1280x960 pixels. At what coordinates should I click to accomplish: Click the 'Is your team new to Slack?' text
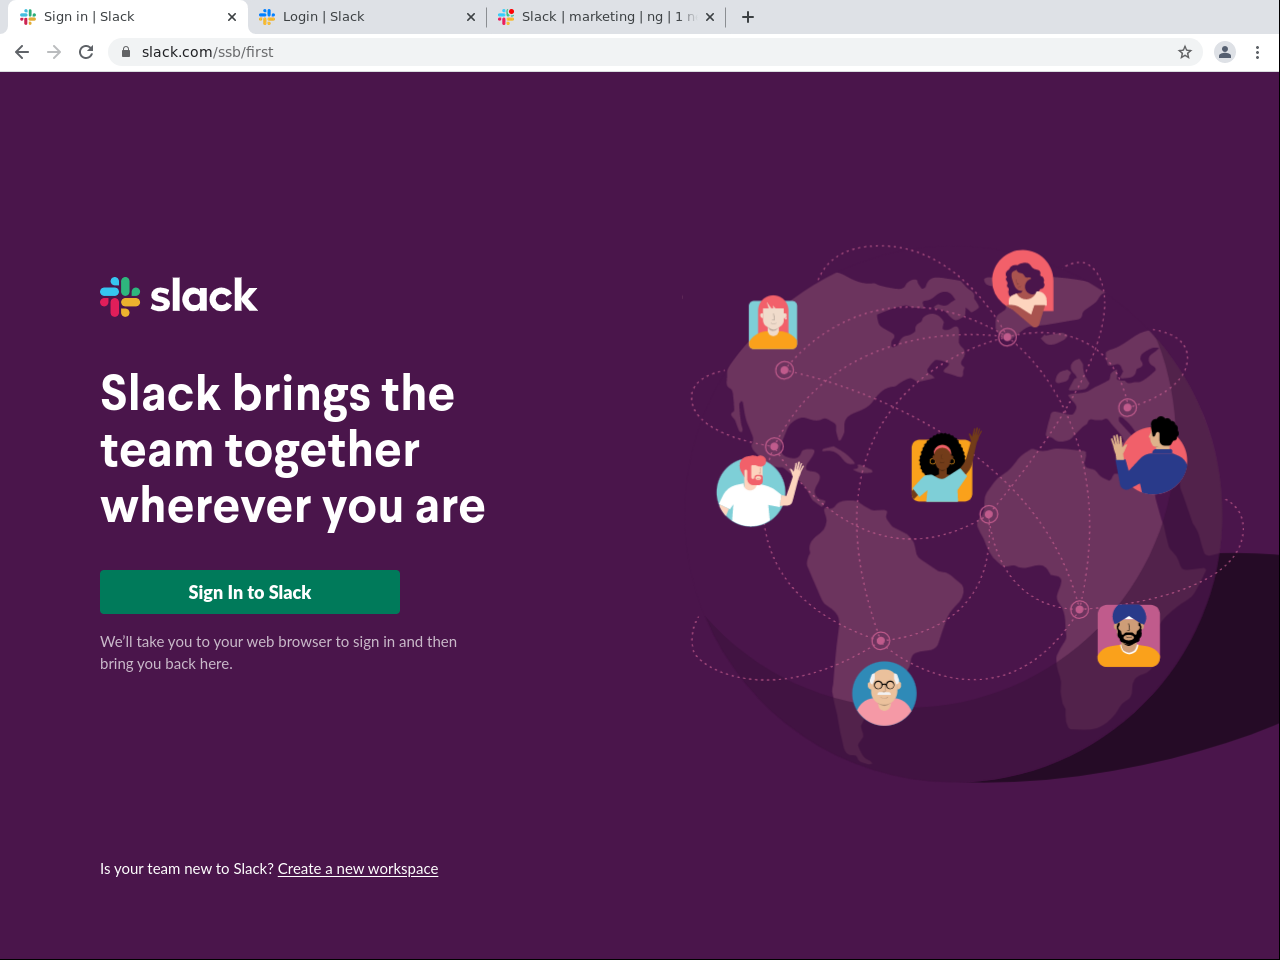pyautogui.click(x=187, y=869)
